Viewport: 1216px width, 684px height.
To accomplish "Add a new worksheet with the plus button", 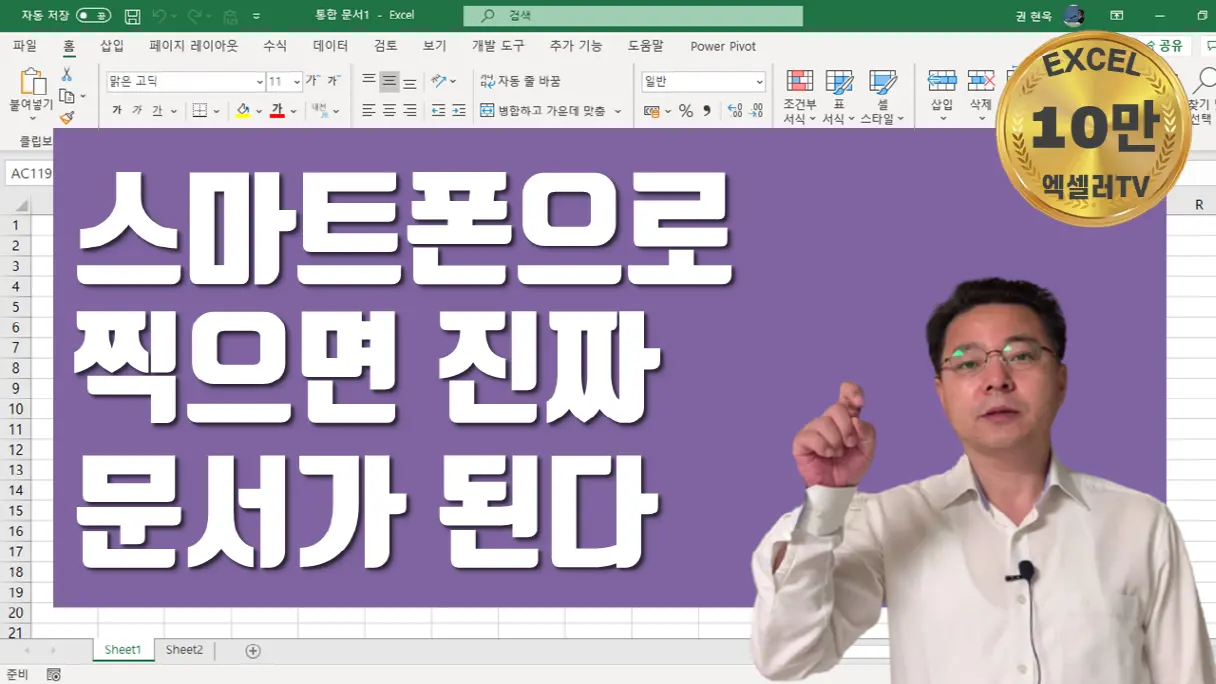I will 252,650.
